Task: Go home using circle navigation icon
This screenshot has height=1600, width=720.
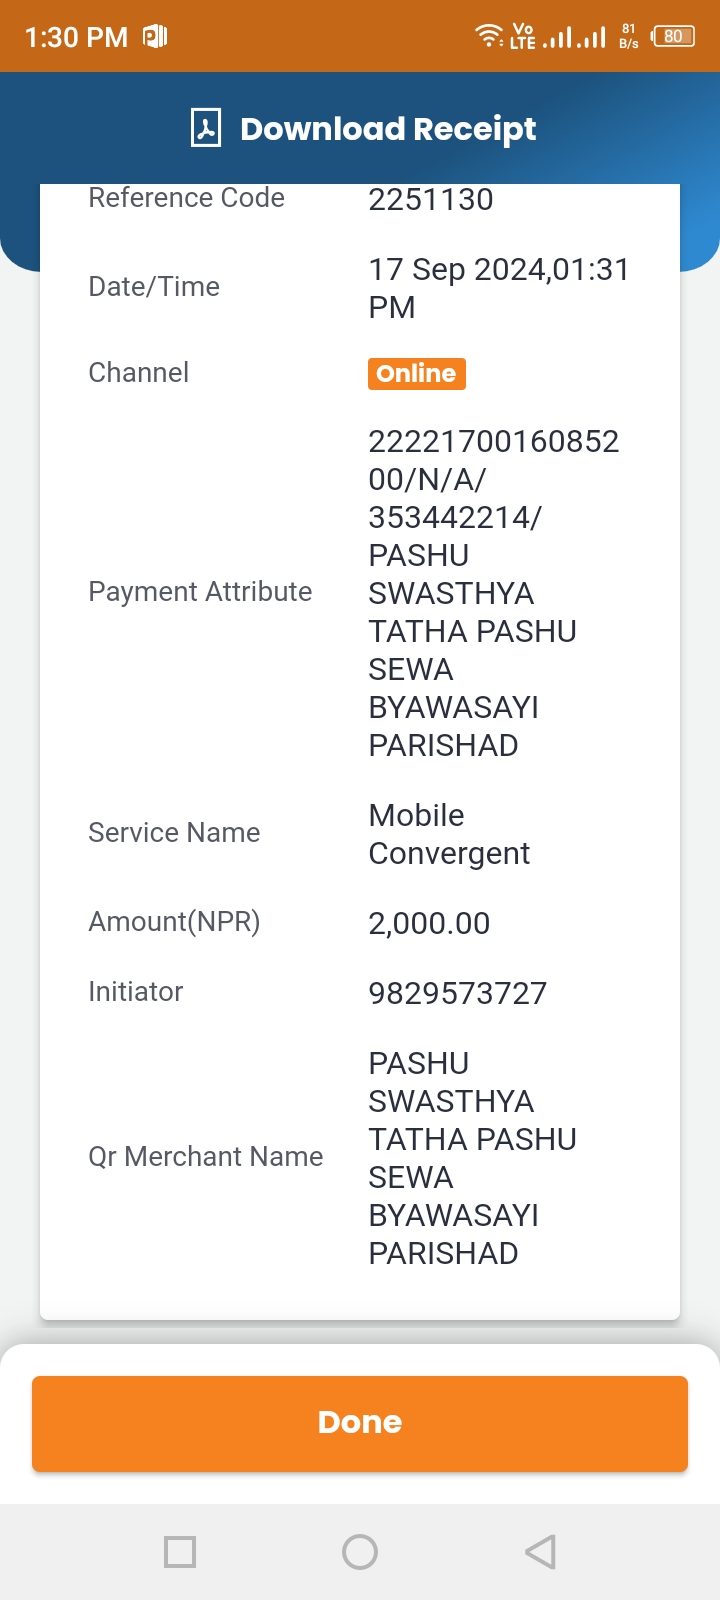Action: 360,1552
